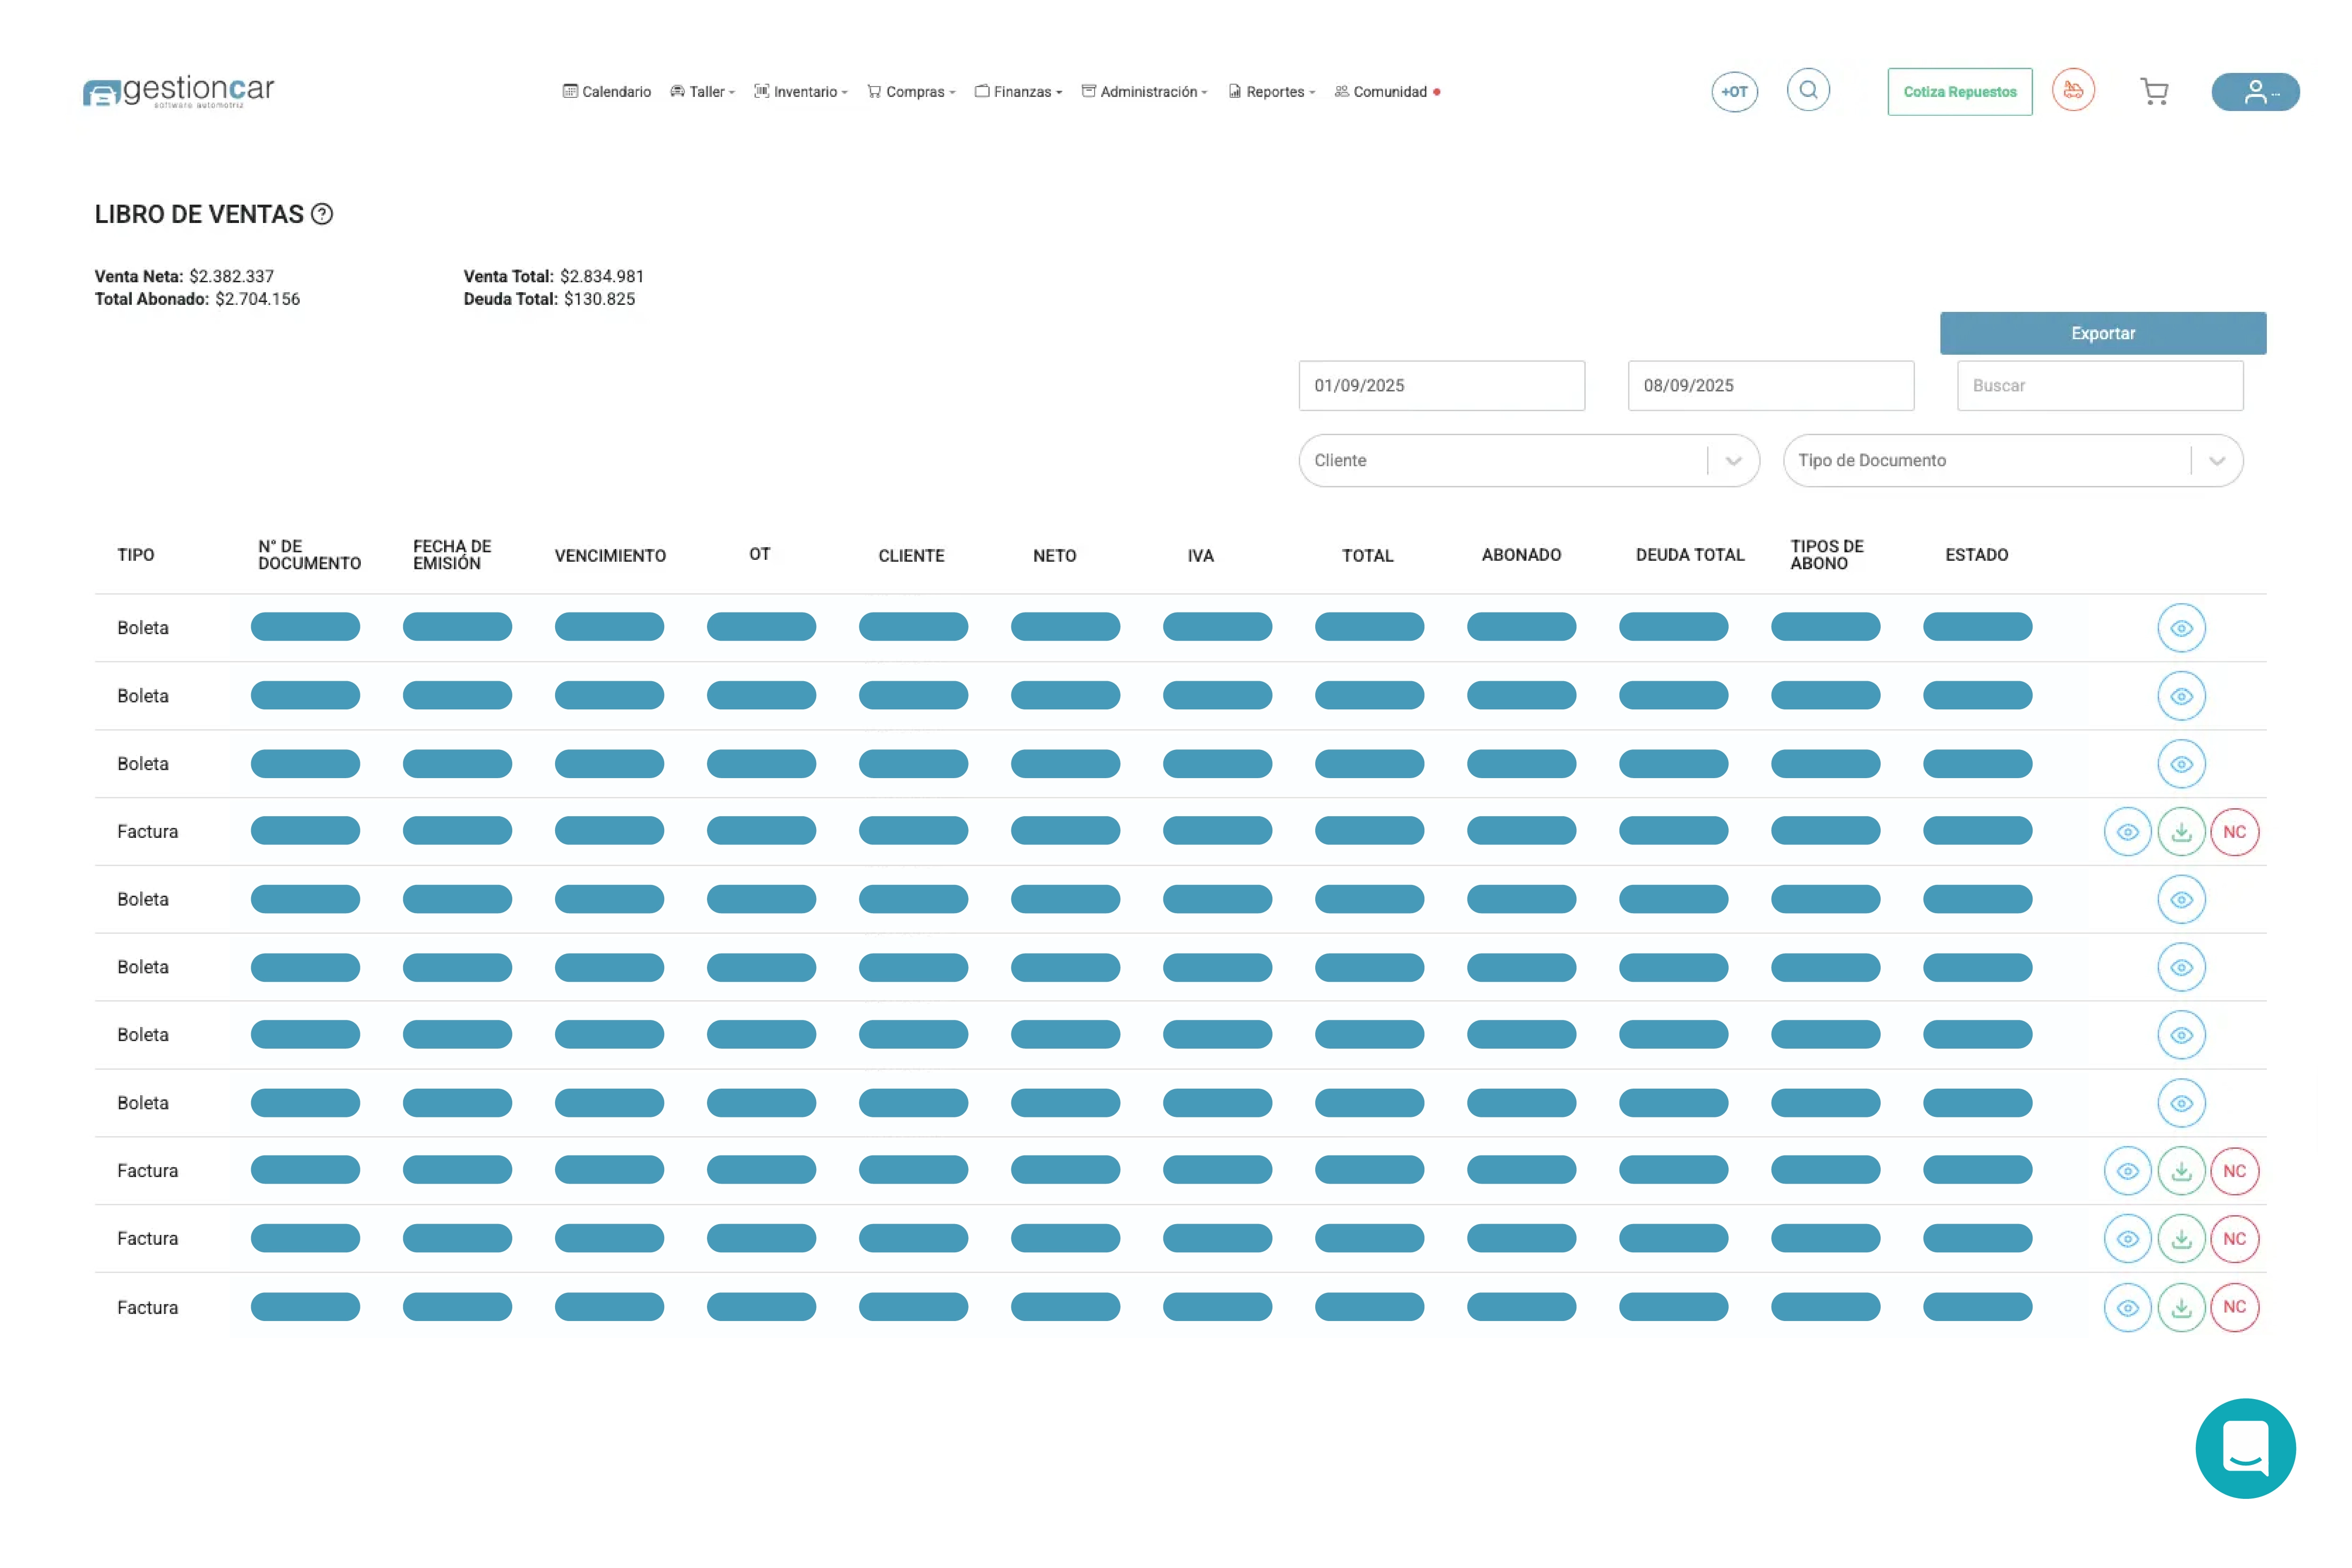Image resolution: width=2352 pixels, height=1568 pixels.
Task: Open the shopping cart icon
Action: (2154, 92)
